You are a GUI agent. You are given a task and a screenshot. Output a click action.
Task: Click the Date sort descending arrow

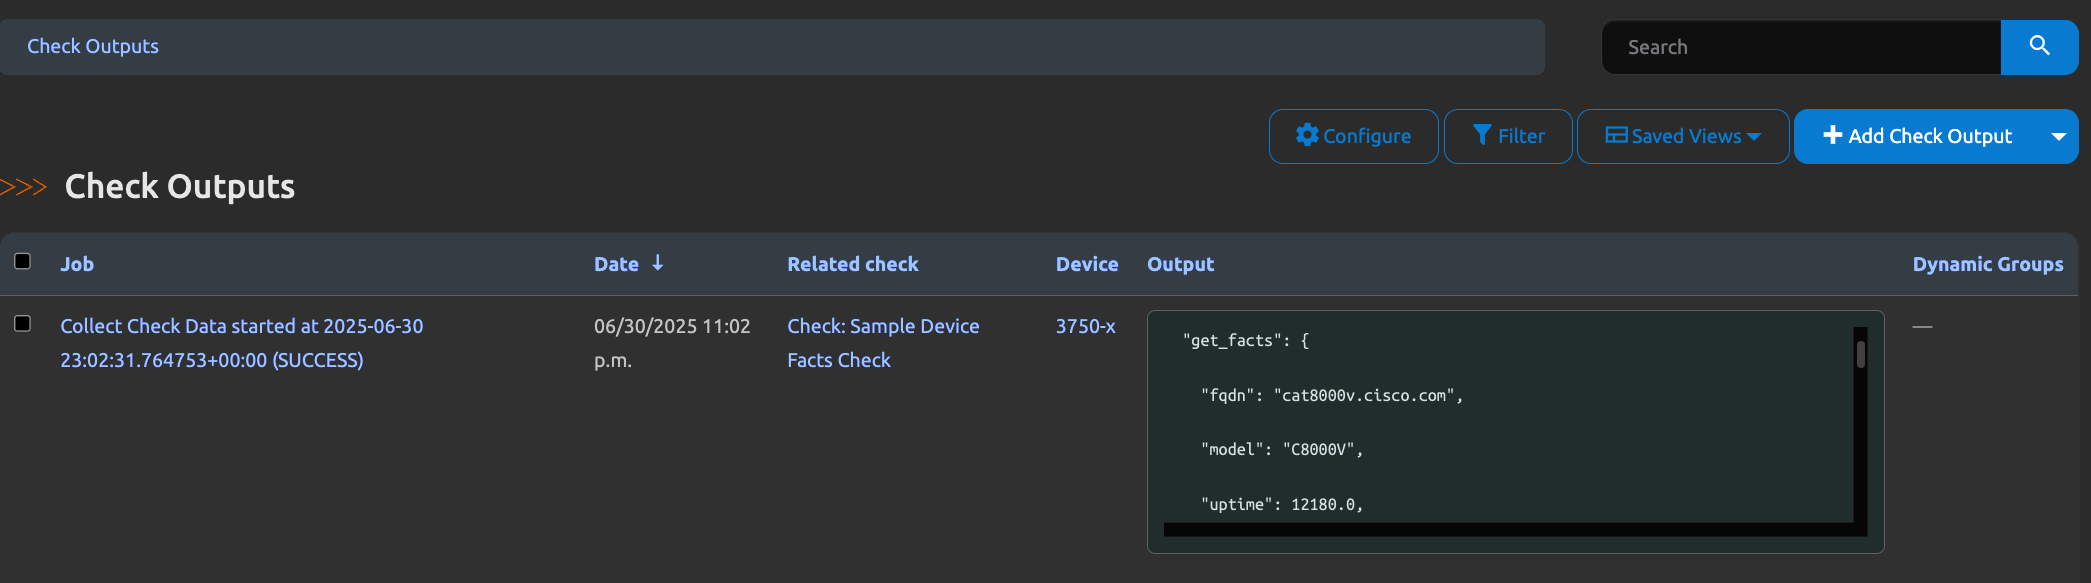click(x=658, y=263)
